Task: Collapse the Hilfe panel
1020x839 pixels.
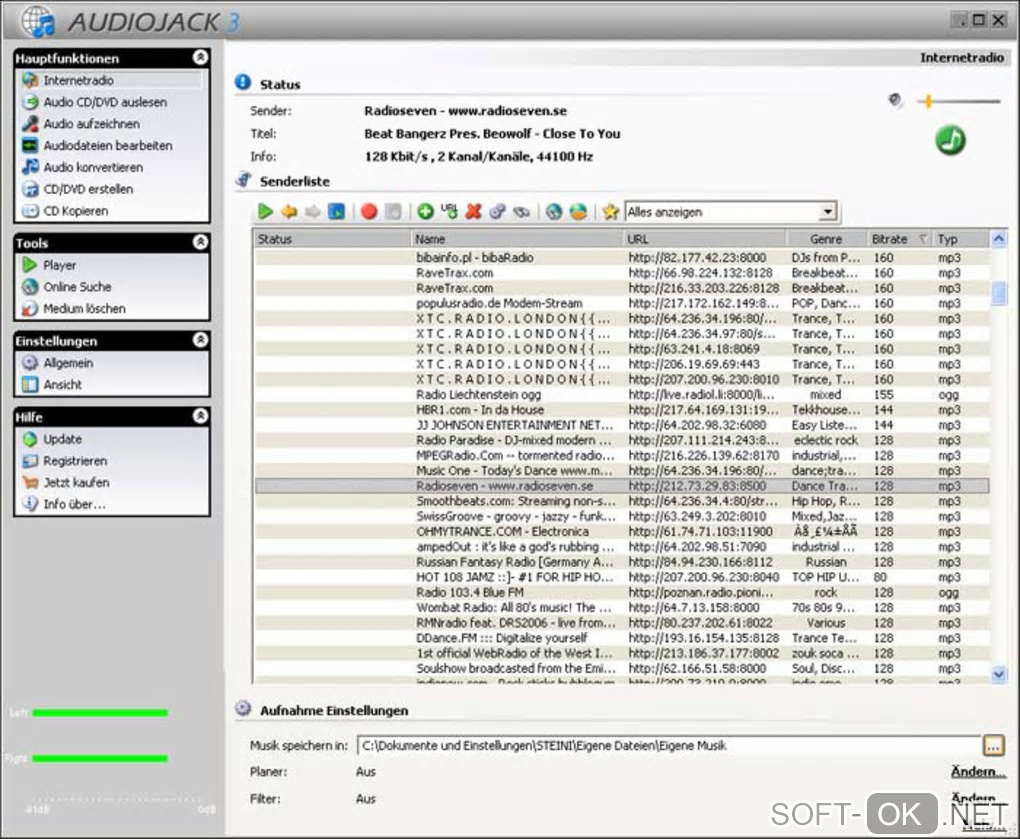Action: click(x=200, y=416)
